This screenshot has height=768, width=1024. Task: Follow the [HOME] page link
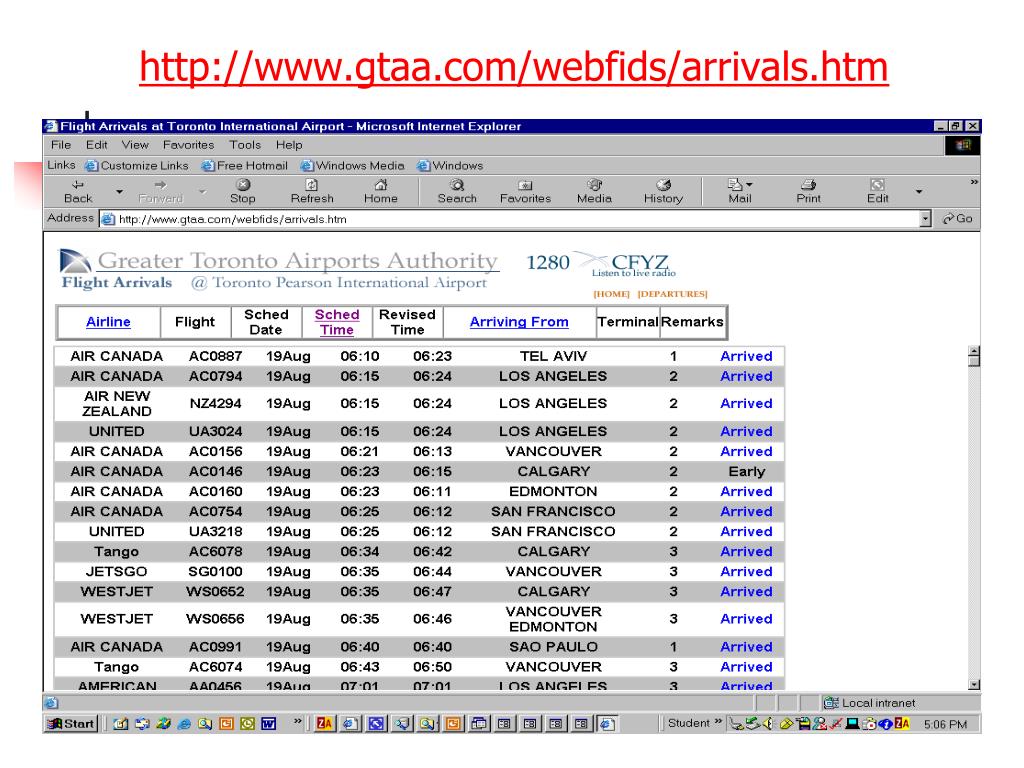pyautogui.click(x=611, y=294)
